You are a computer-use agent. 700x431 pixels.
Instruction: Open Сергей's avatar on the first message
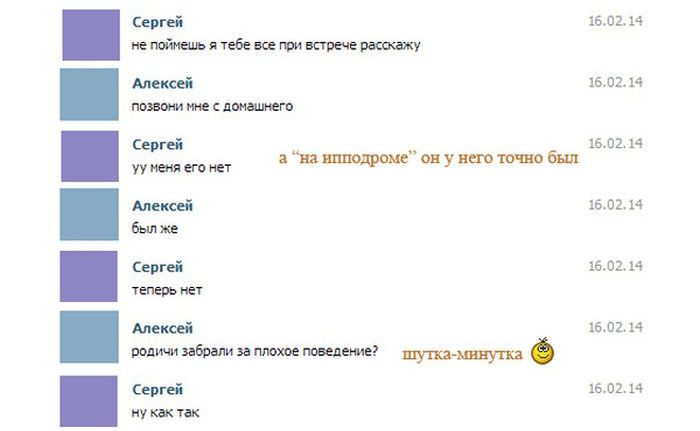(91, 35)
